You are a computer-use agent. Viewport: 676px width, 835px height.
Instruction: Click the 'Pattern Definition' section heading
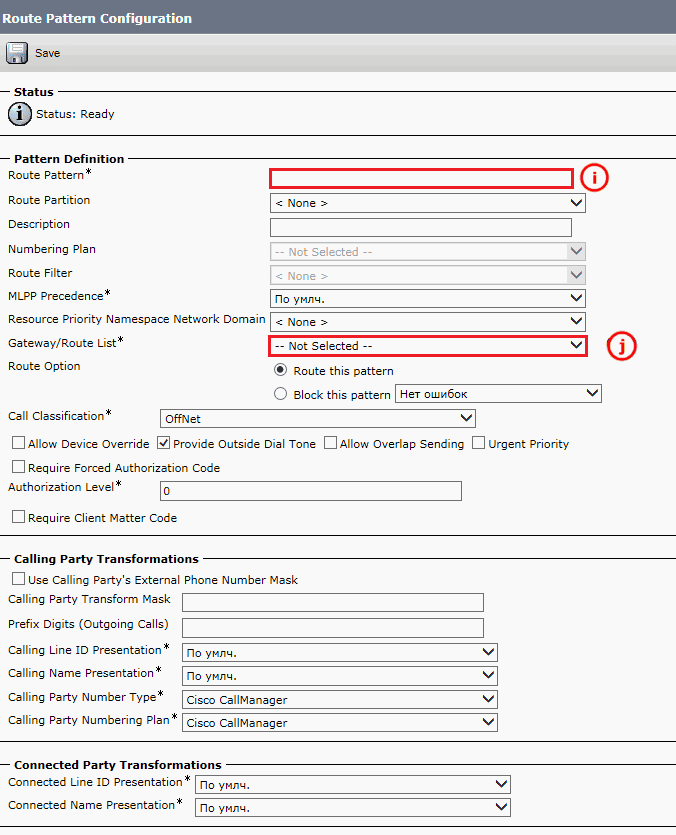point(69,159)
